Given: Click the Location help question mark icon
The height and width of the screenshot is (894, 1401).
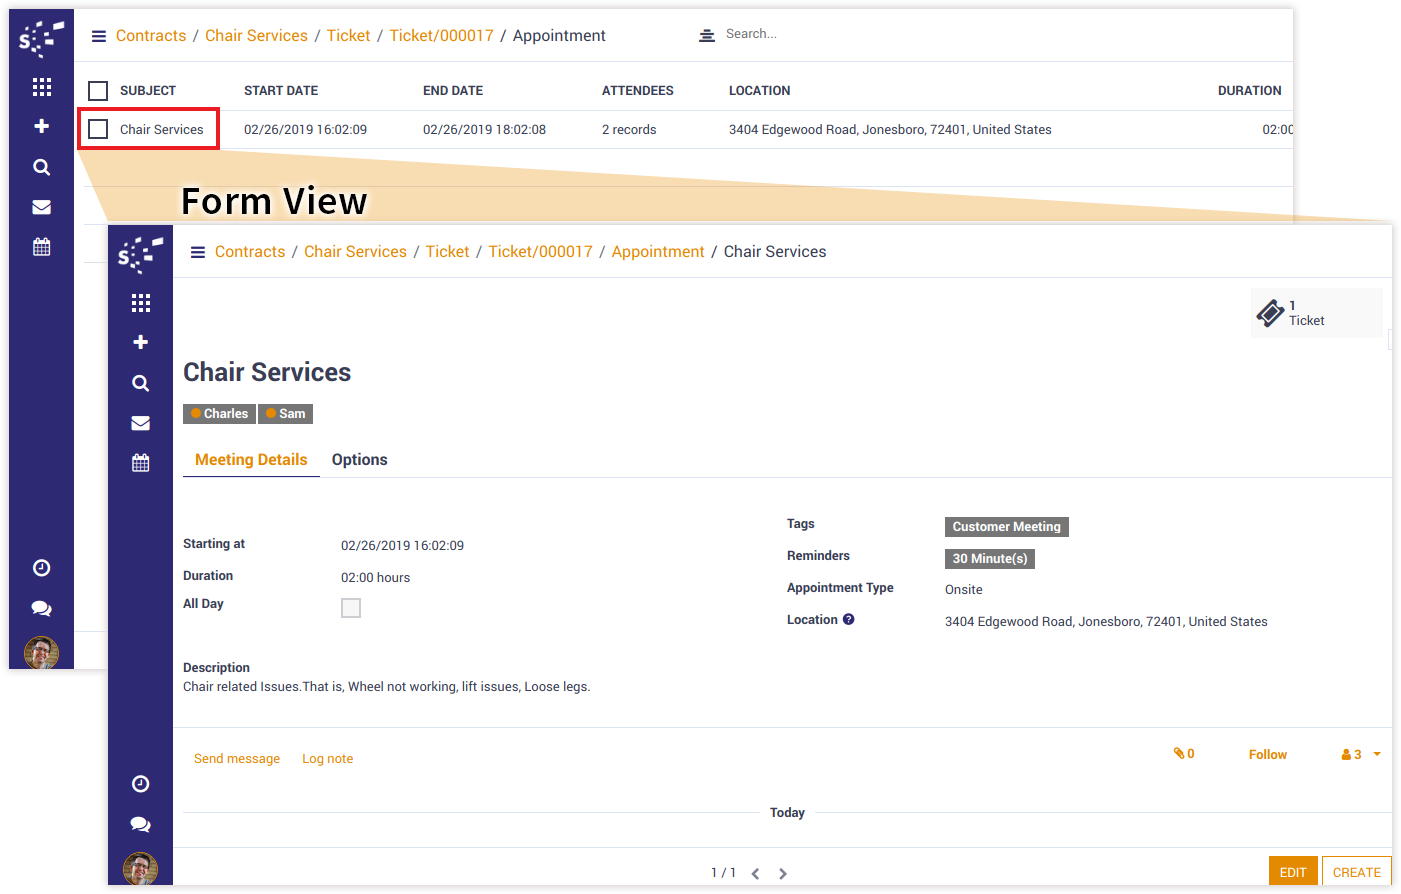Looking at the screenshot, I should tap(848, 619).
